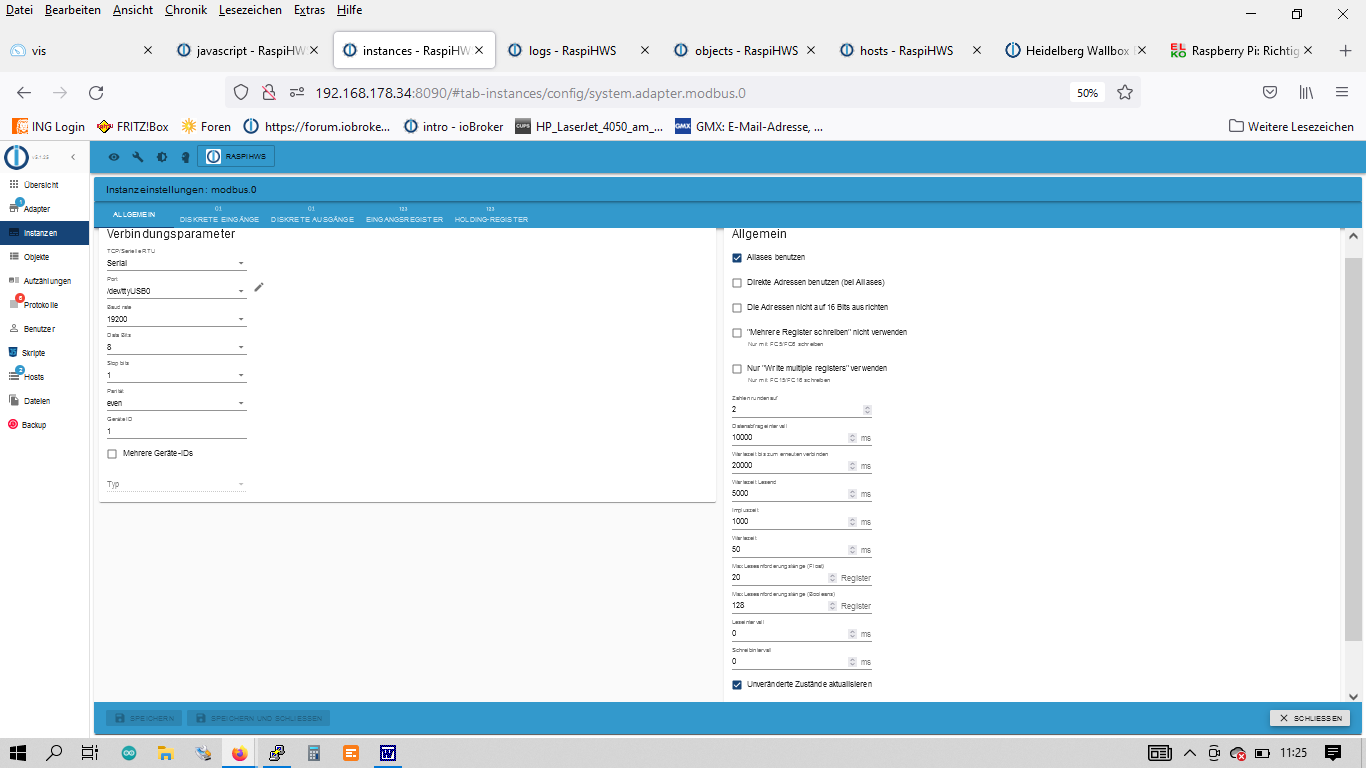1366x768 pixels.
Task: Open the Firefox hamburger menu
Action: [1342, 92]
